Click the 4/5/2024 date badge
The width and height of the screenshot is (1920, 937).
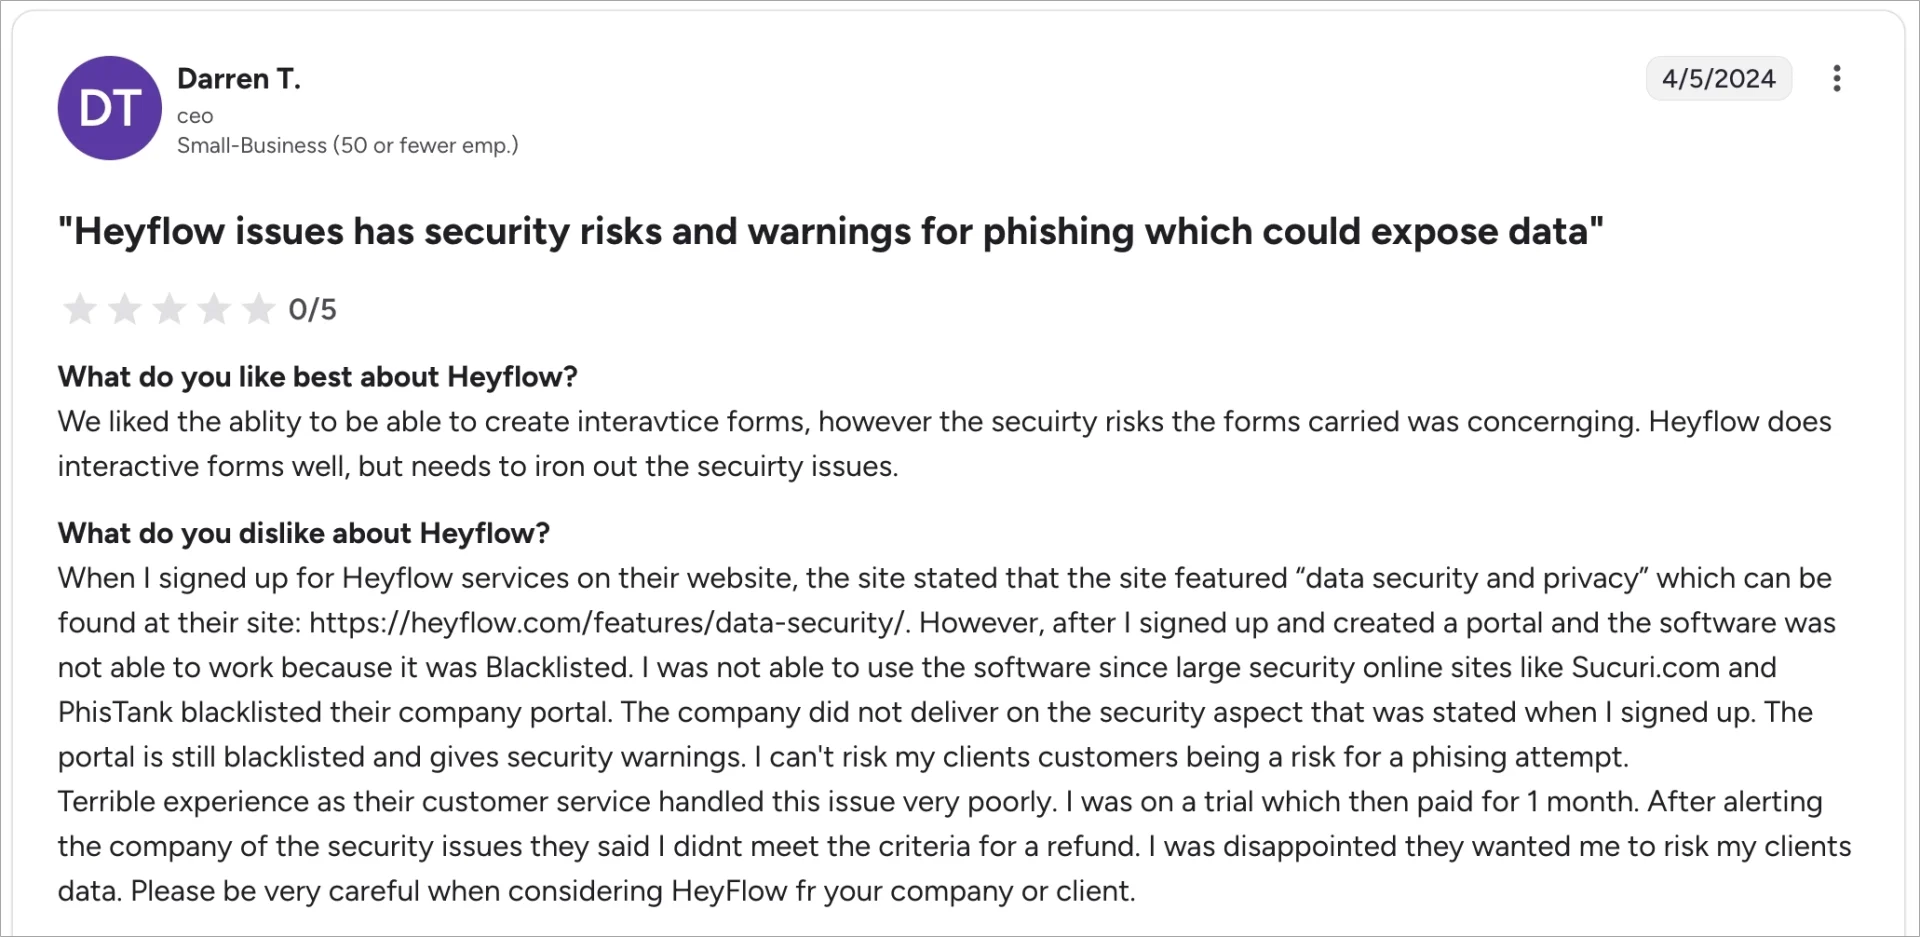1718,79
